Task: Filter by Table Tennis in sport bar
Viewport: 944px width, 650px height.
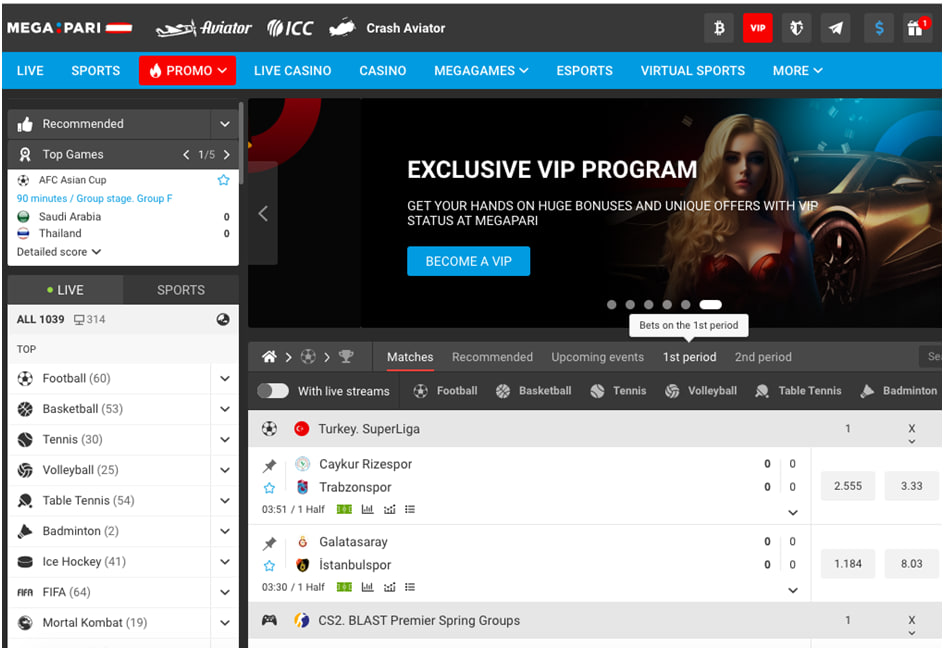Action: point(798,391)
